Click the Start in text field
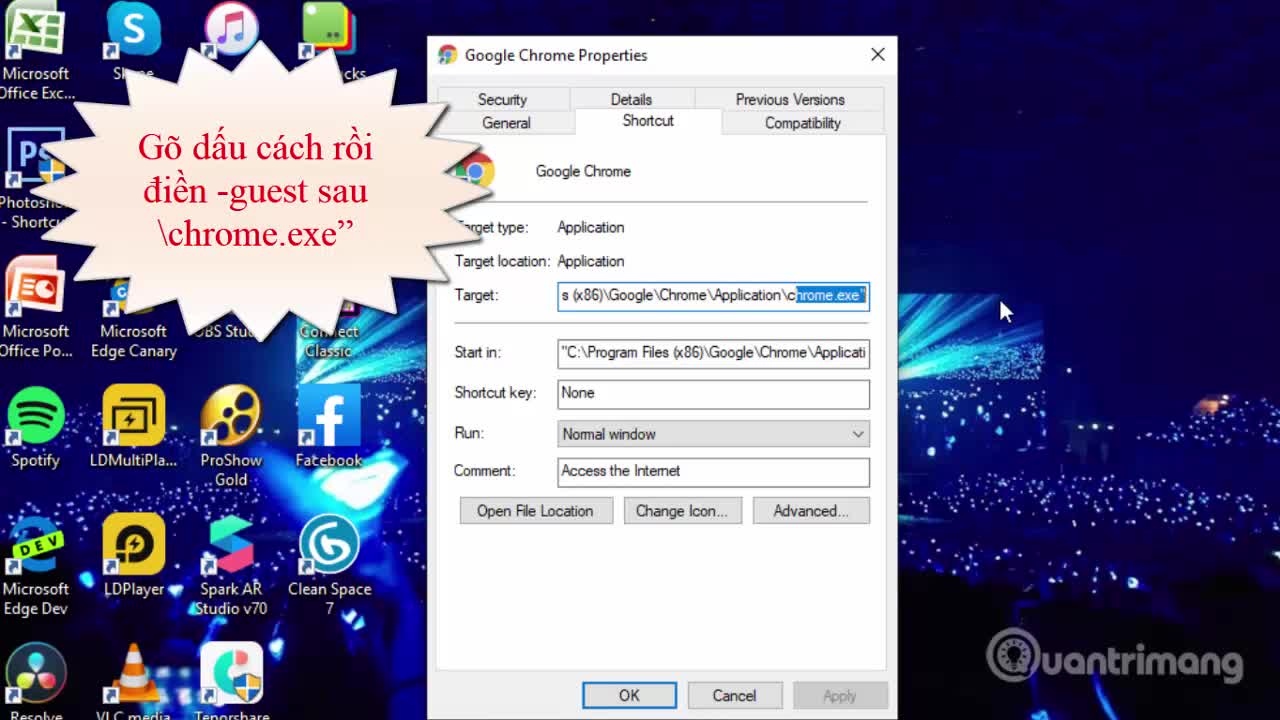Image resolution: width=1280 pixels, height=720 pixels. (x=713, y=353)
